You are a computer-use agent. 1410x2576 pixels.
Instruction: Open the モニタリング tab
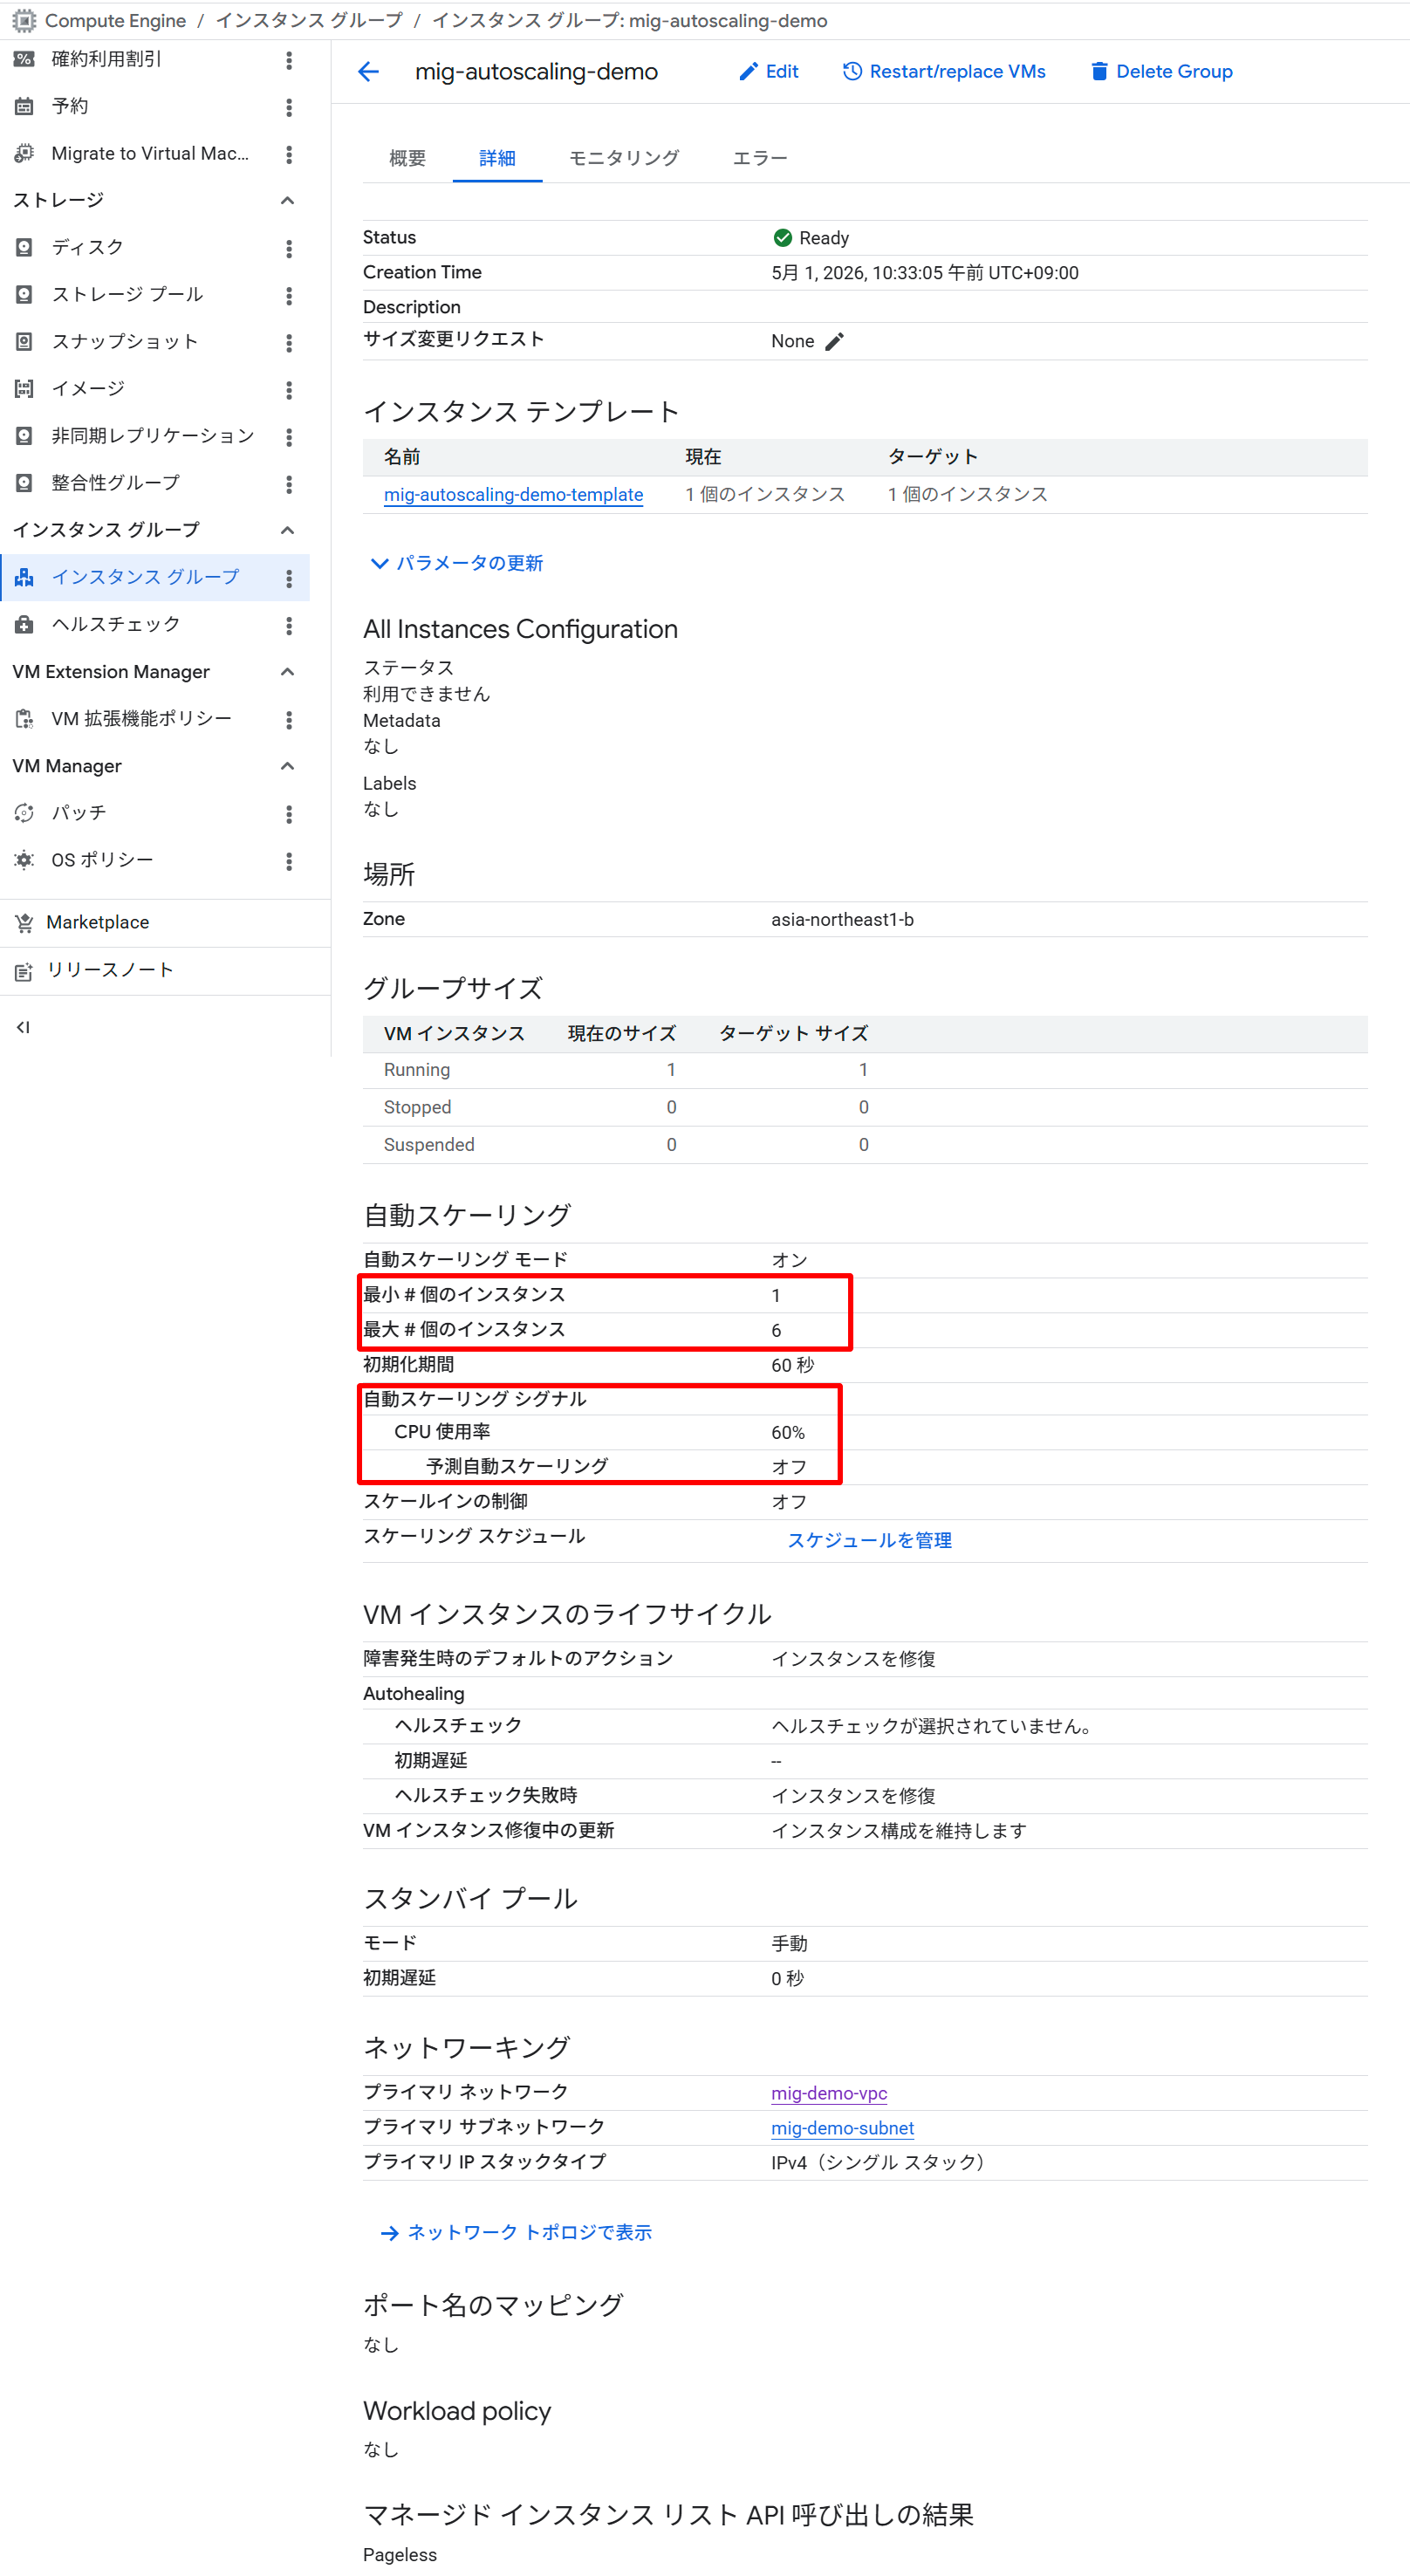(x=624, y=158)
